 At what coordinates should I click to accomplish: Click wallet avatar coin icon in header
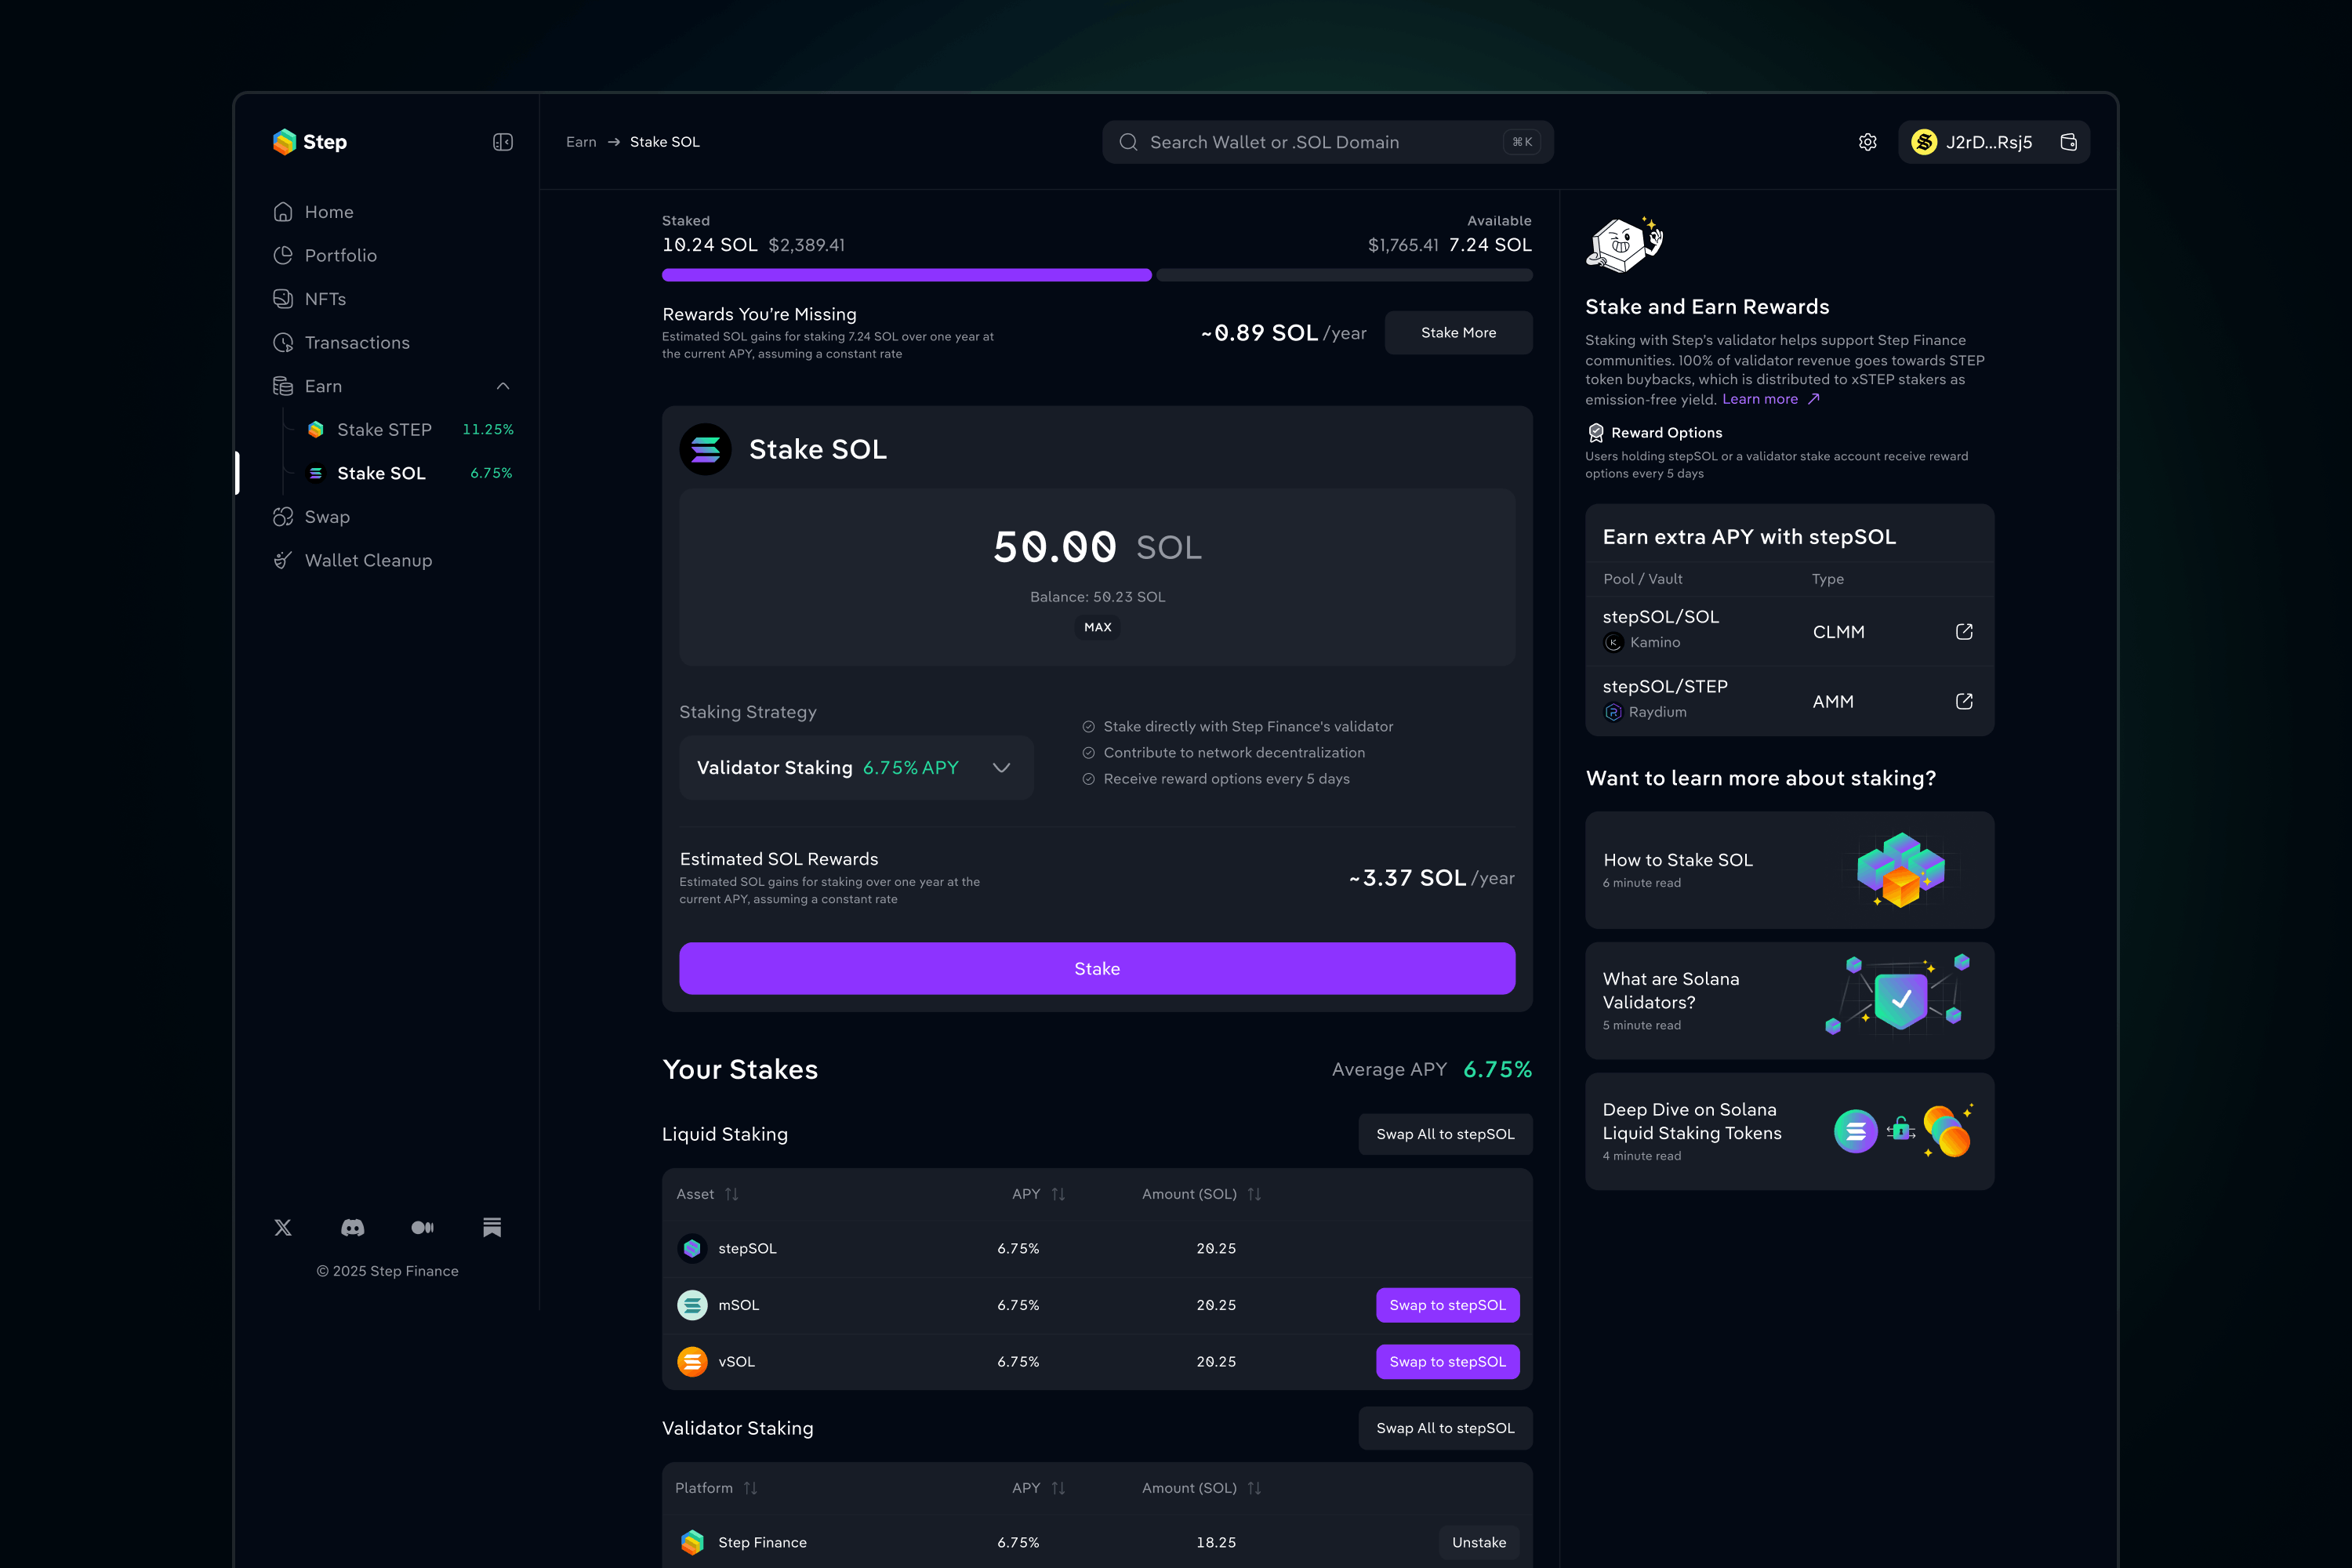(x=1924, y=142)
